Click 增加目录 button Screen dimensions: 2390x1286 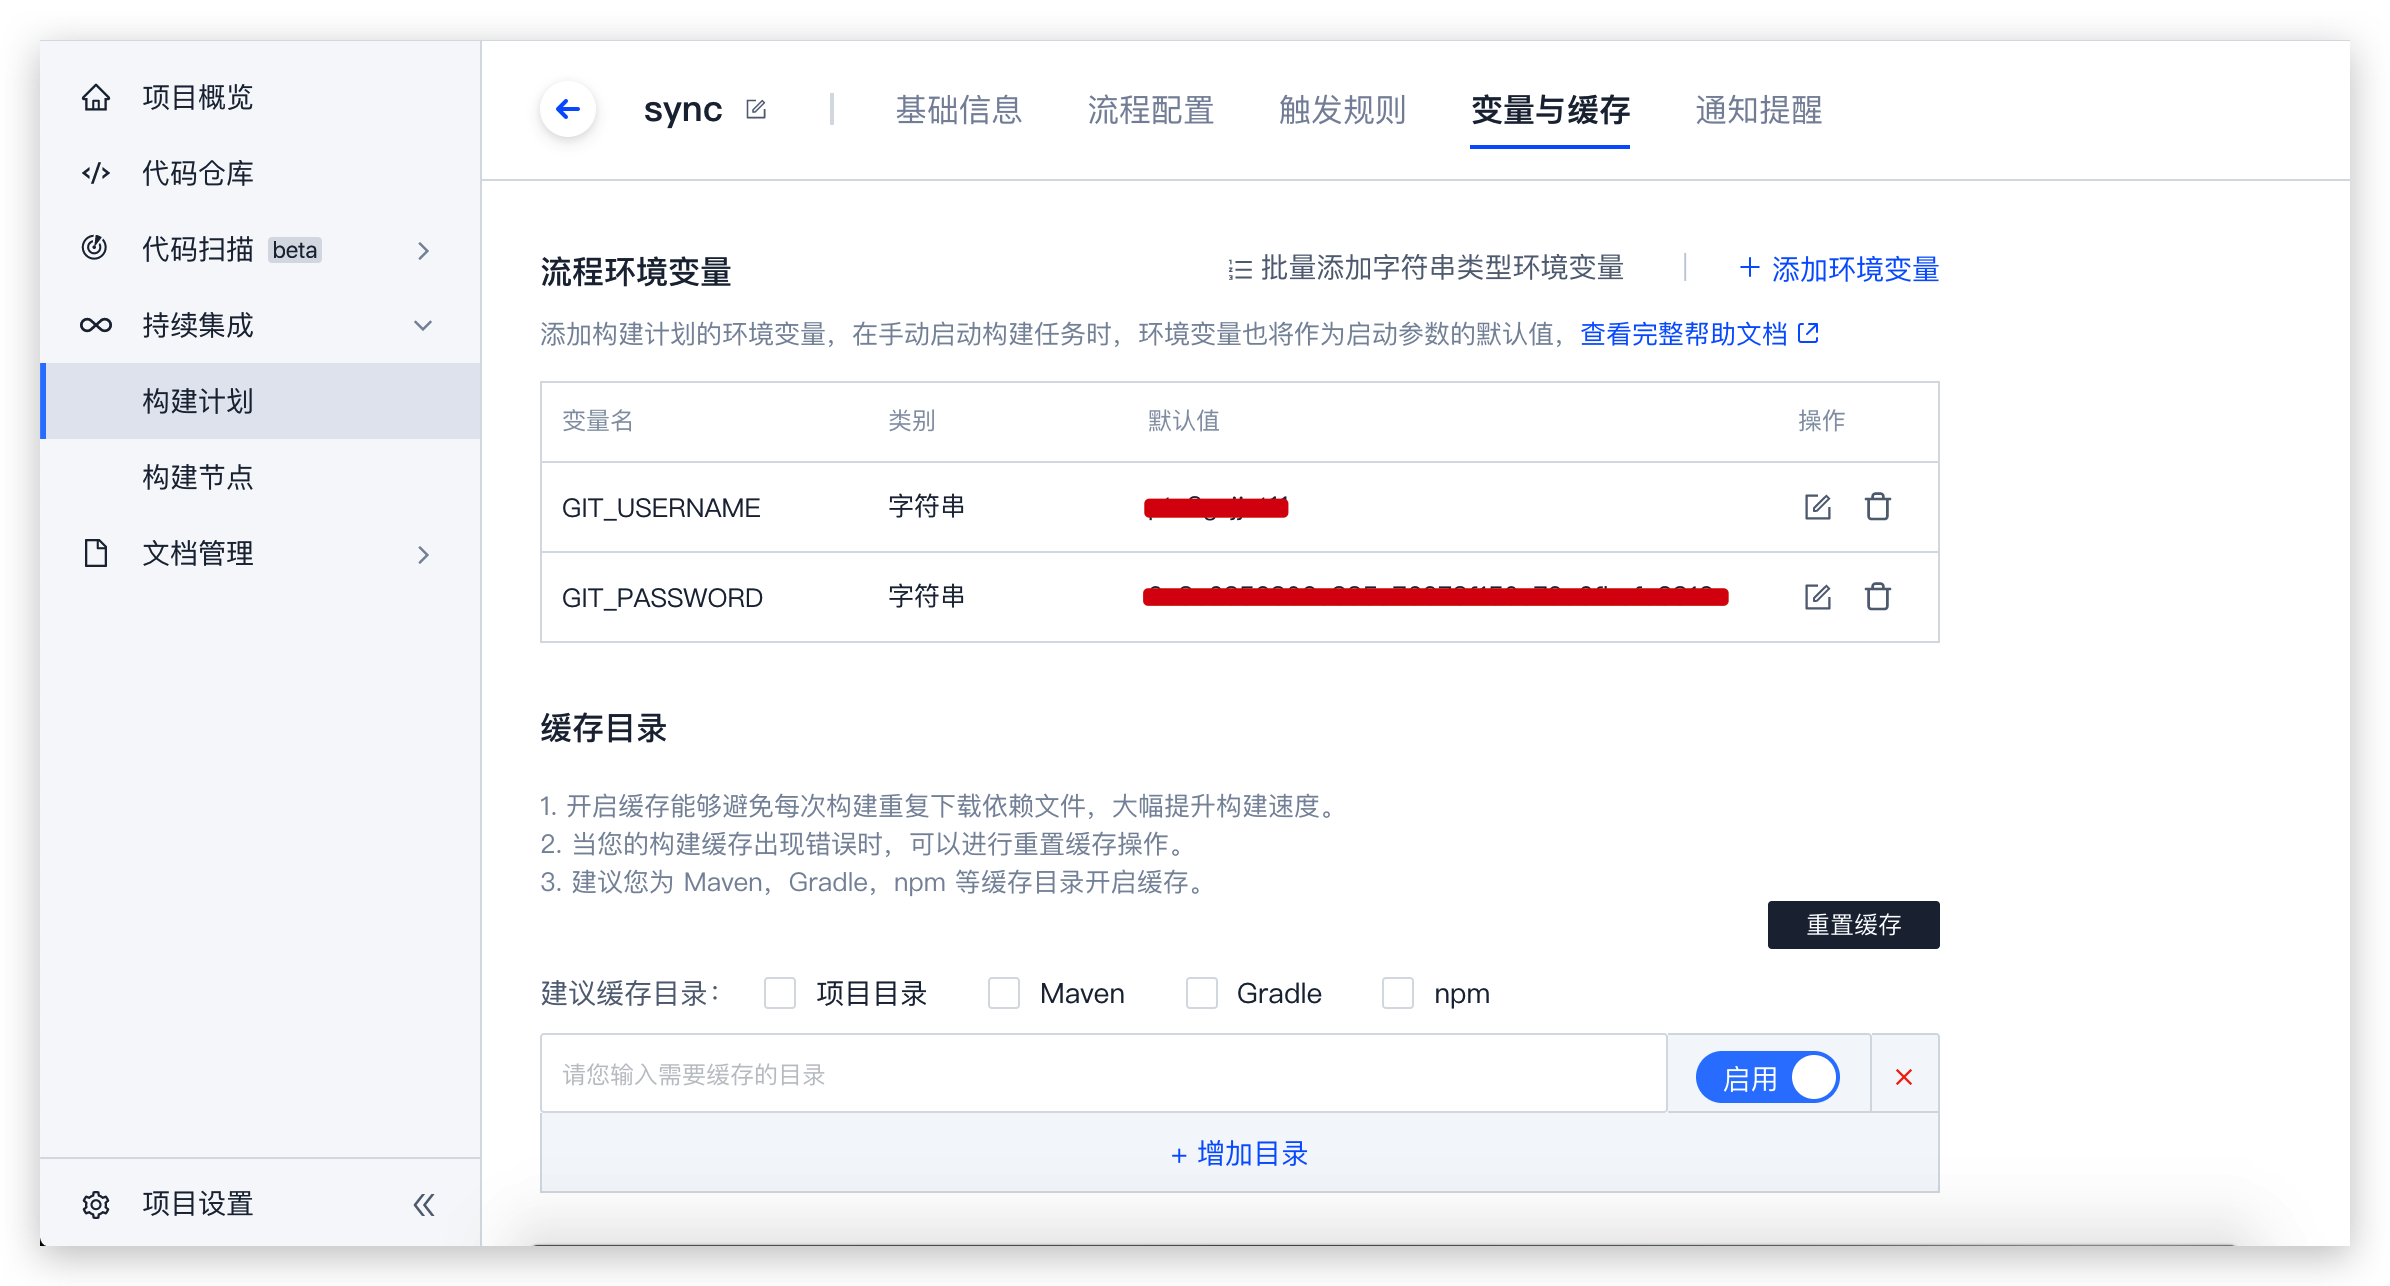click(1239, 1154)
